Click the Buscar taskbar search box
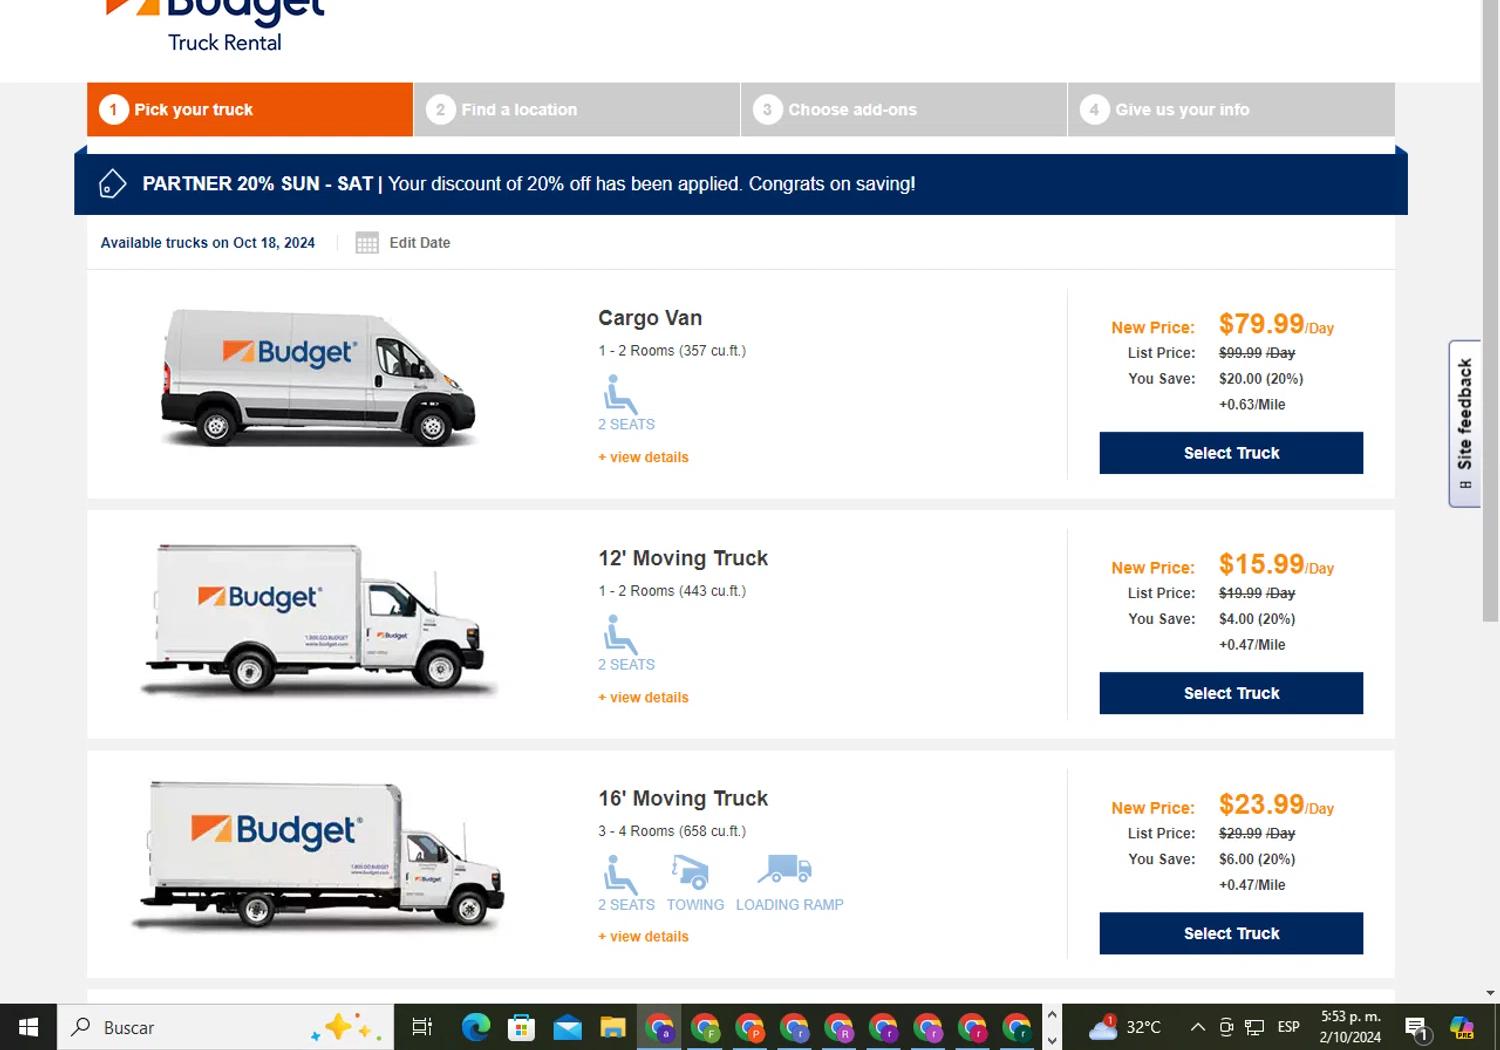The height and width of the screenshot is (1050, 1500). 226,1027
